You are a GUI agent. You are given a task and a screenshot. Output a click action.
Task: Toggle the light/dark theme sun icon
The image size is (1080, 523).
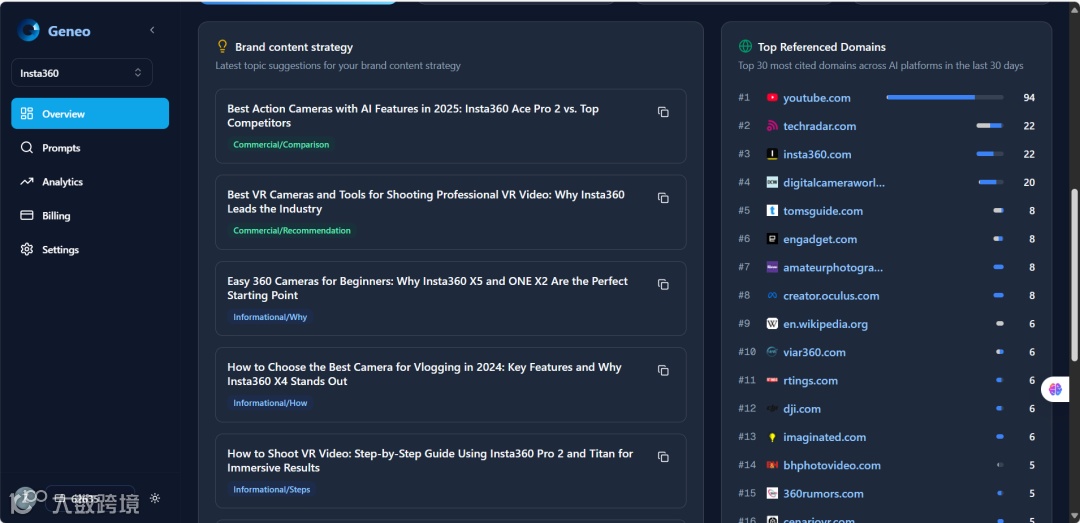coord(155,498)
